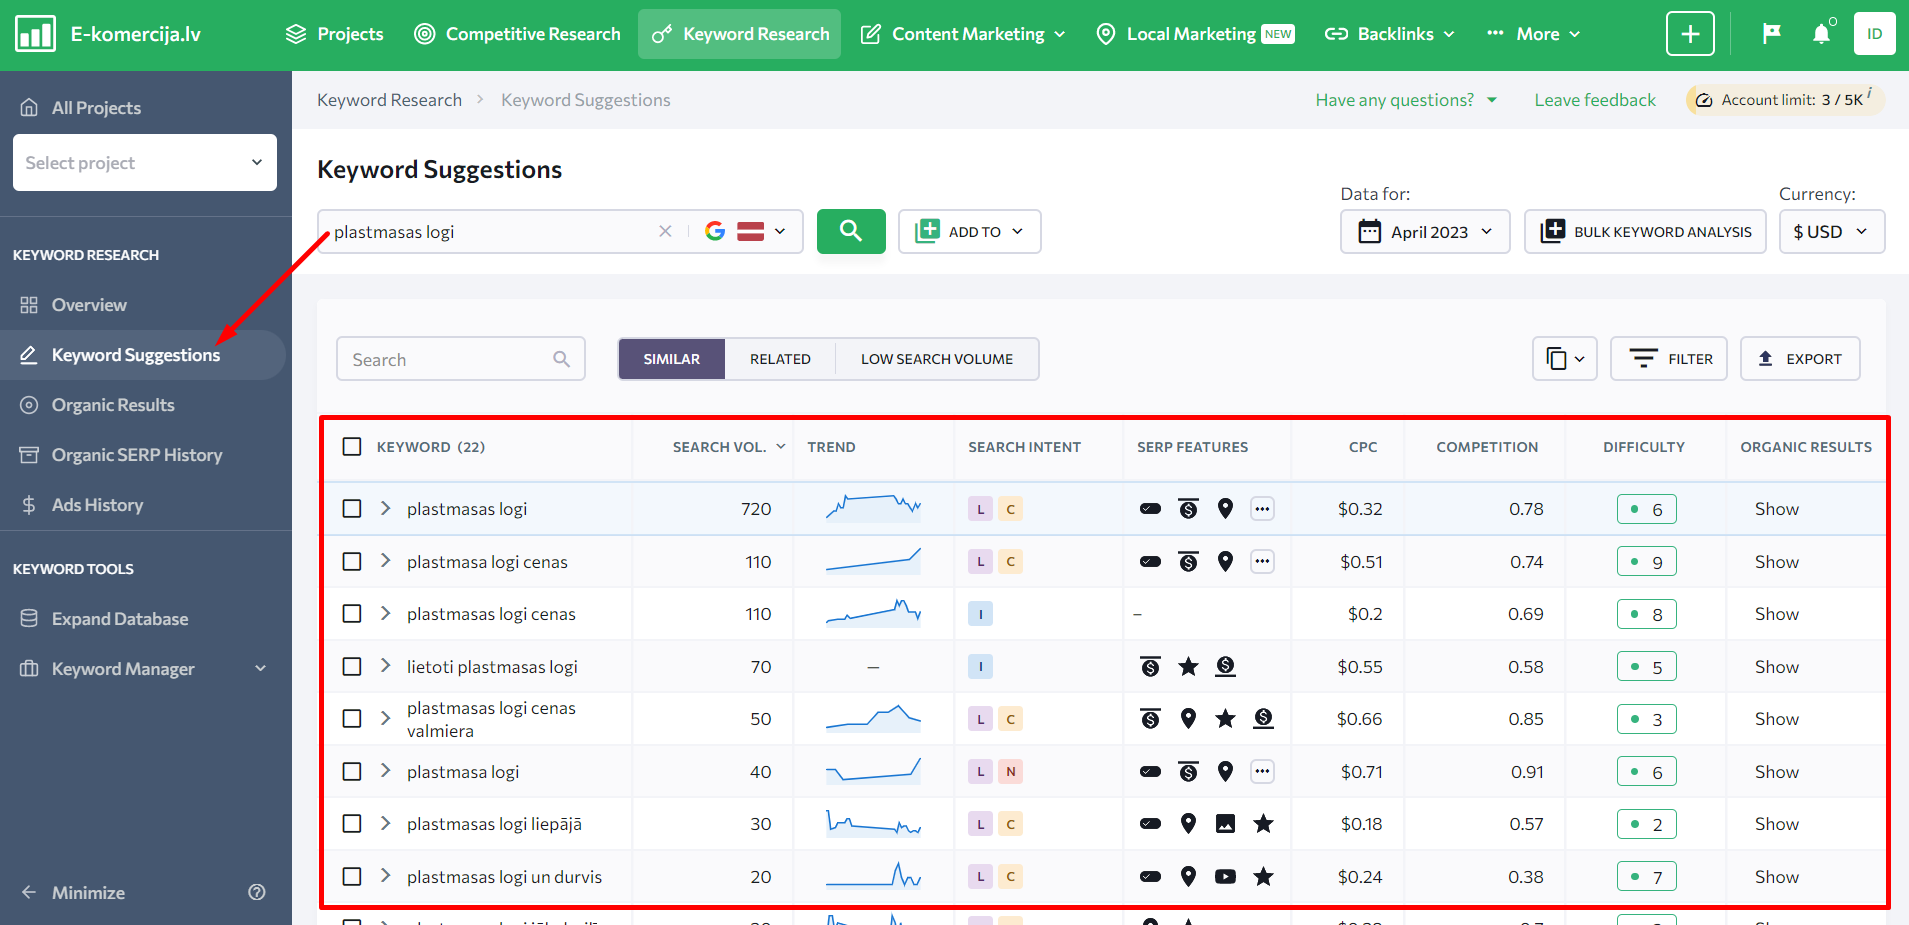Image resolution: width=1909 pixels, height=925 pixels.
Task: Click the green search magnifier button
Action: (x=850, y=231)
